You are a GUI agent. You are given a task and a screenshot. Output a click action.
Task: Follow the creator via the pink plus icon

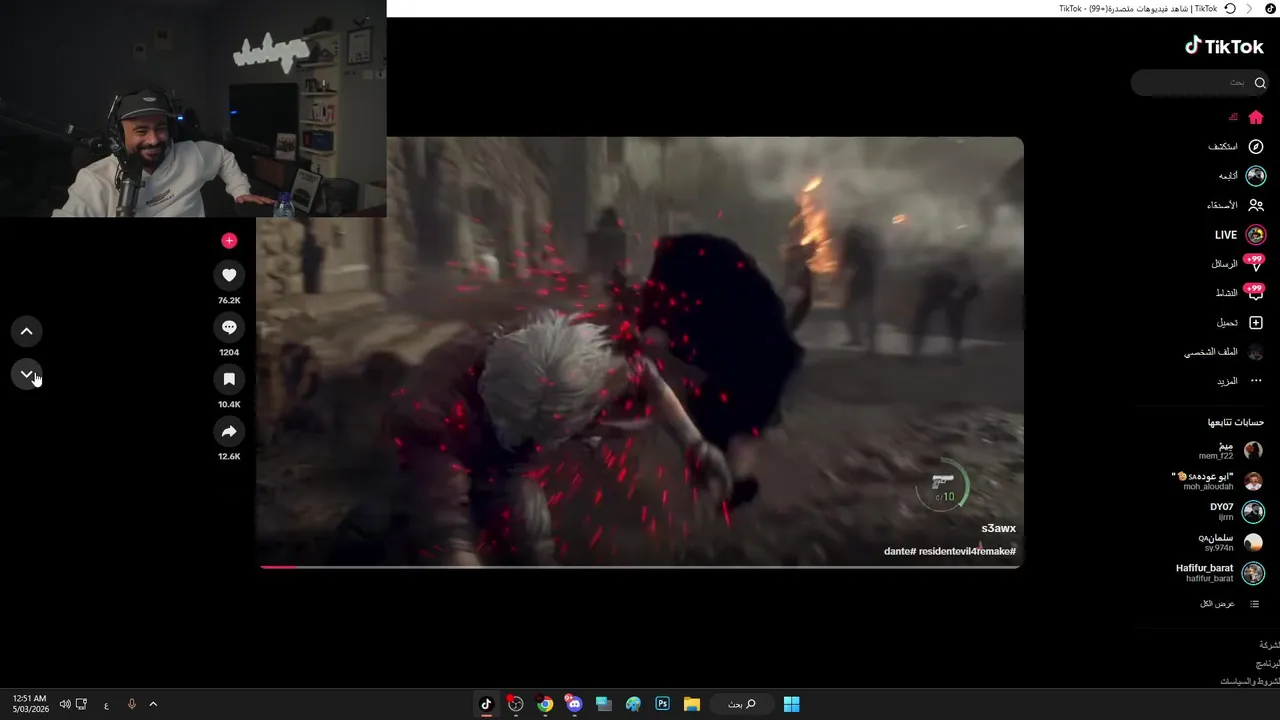[x=229, y=240]
